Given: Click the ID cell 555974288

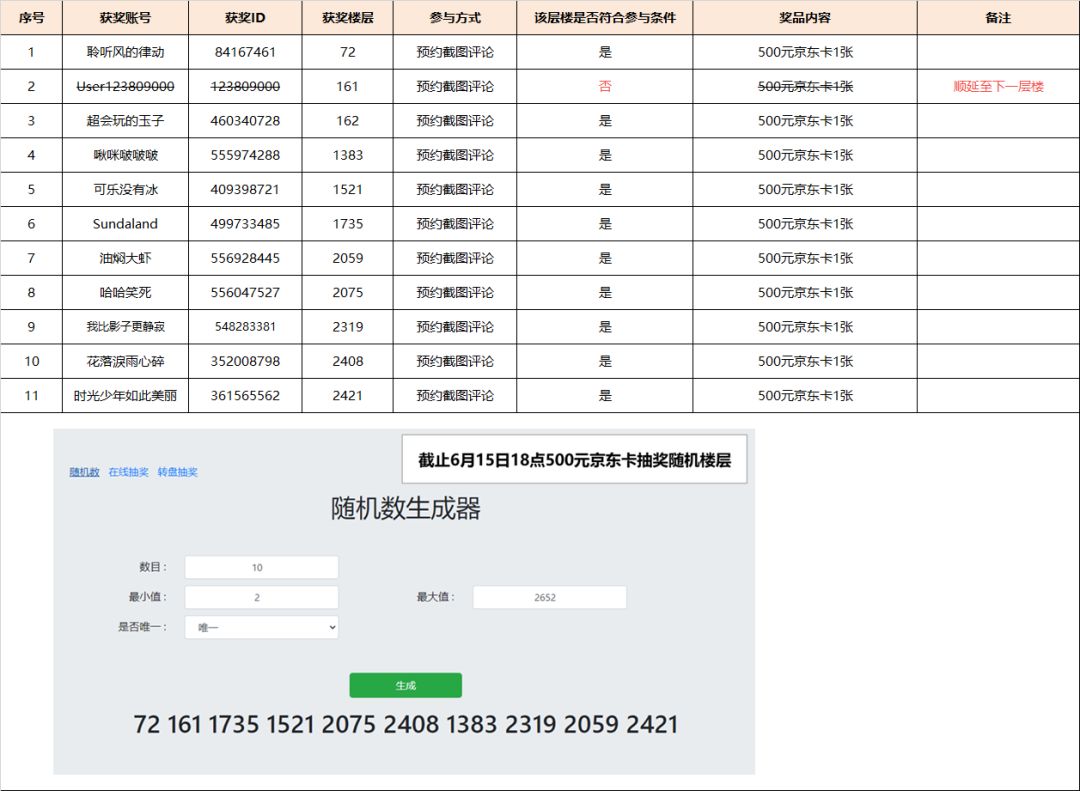Looking at the screenshot, I should (245, 155).
